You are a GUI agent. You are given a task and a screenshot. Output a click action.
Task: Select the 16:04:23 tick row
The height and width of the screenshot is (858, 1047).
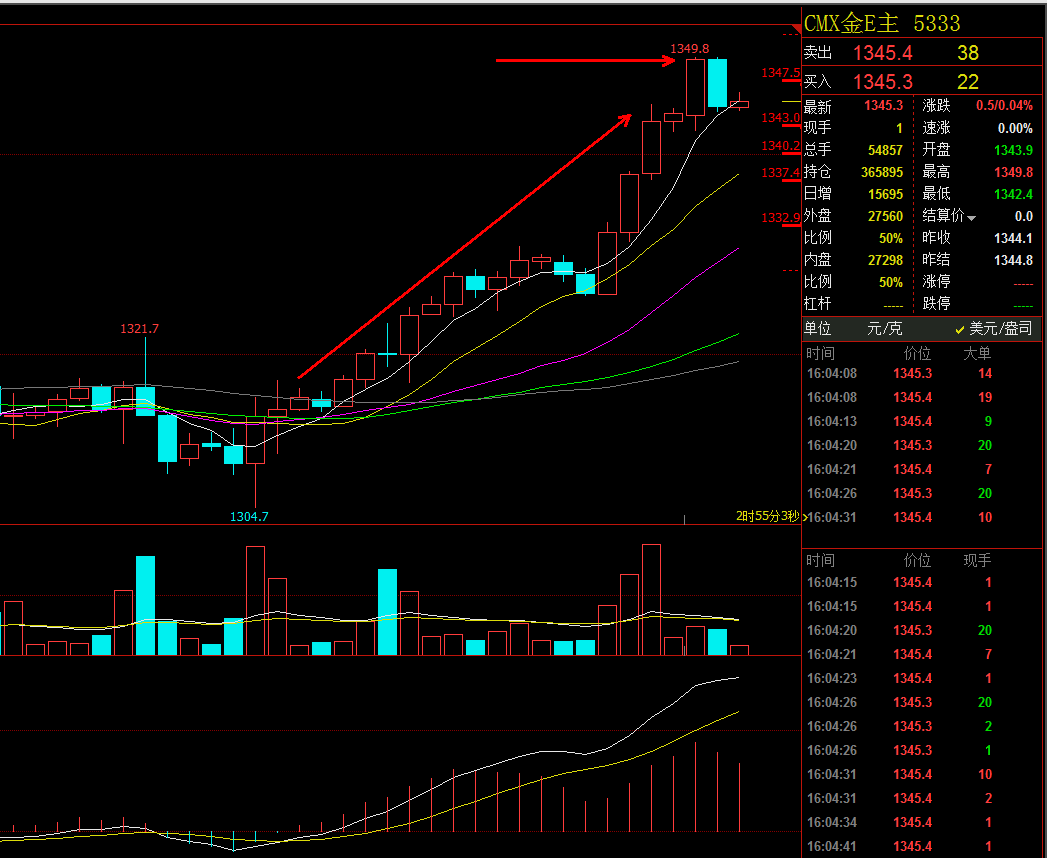click(920, 678)
